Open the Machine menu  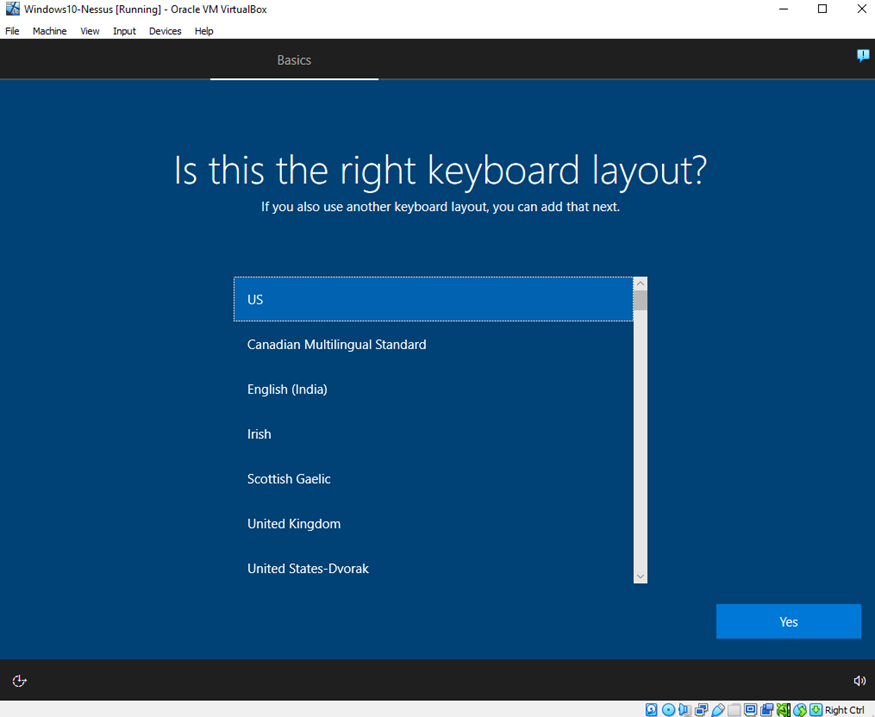[x=49, y=31]
